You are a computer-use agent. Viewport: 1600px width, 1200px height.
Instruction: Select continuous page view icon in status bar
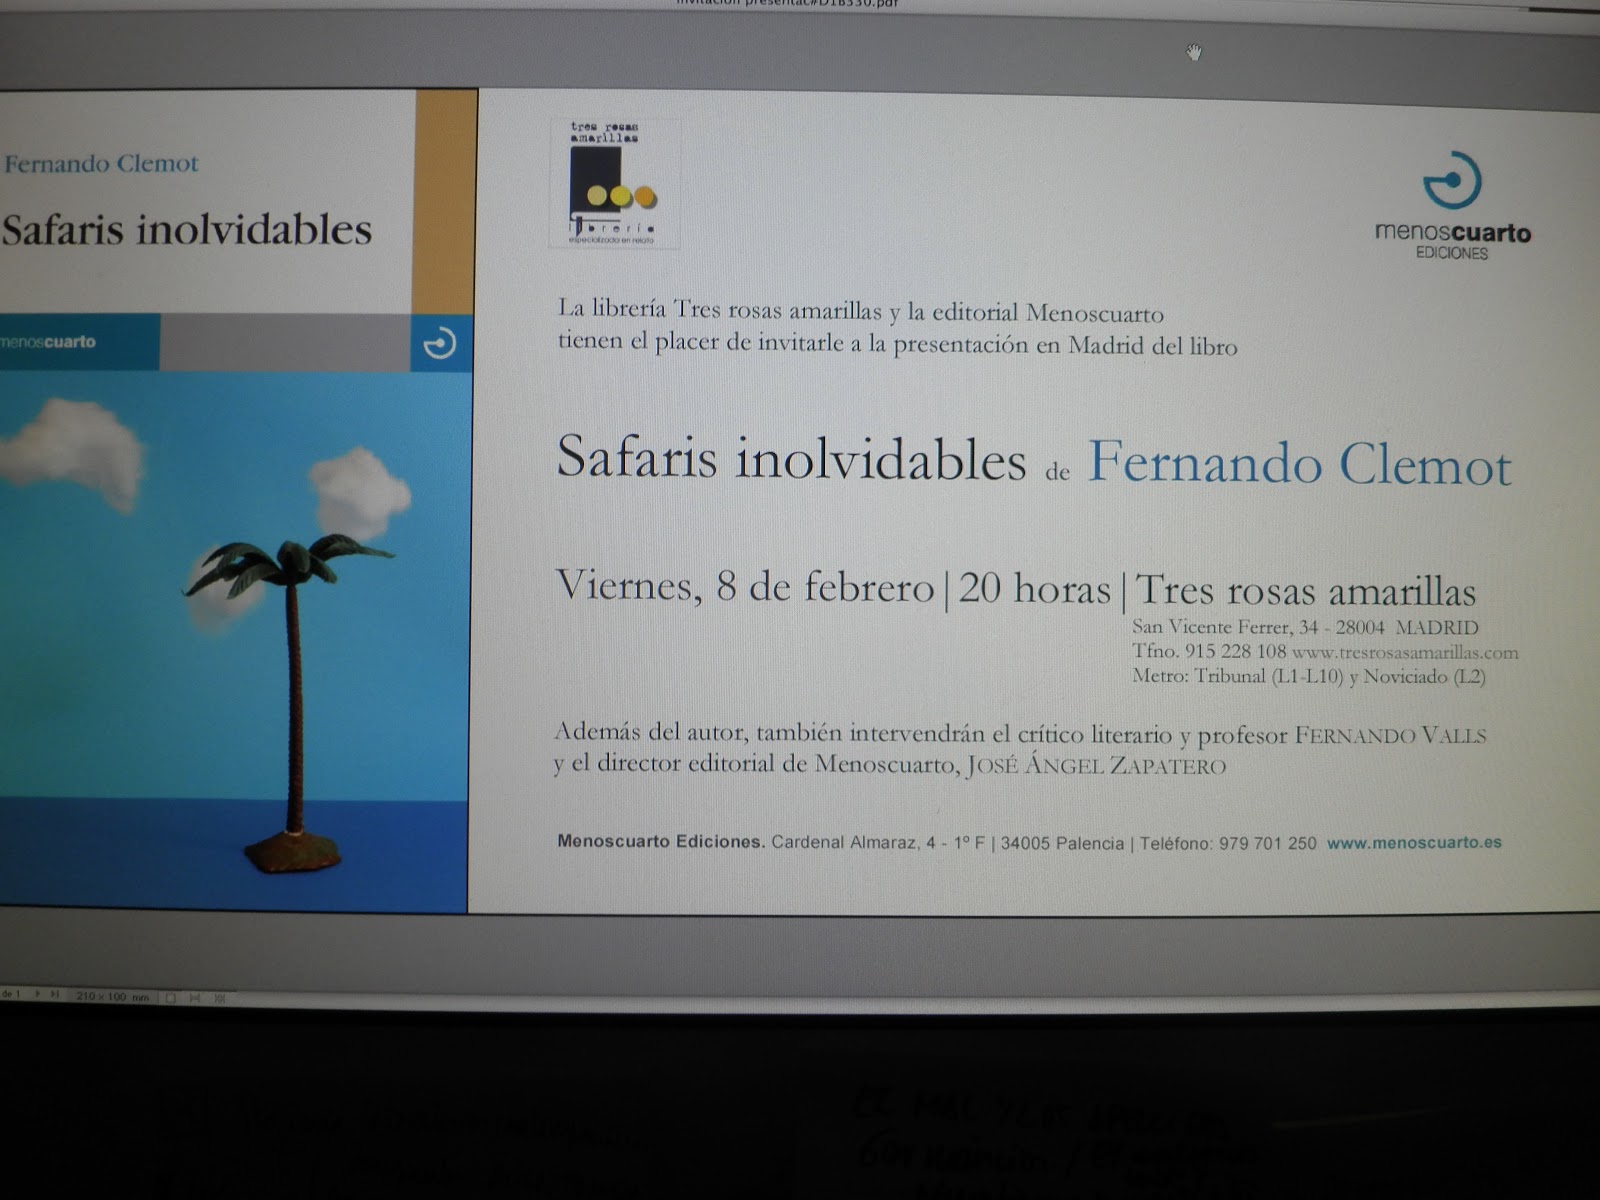(195, 997)
